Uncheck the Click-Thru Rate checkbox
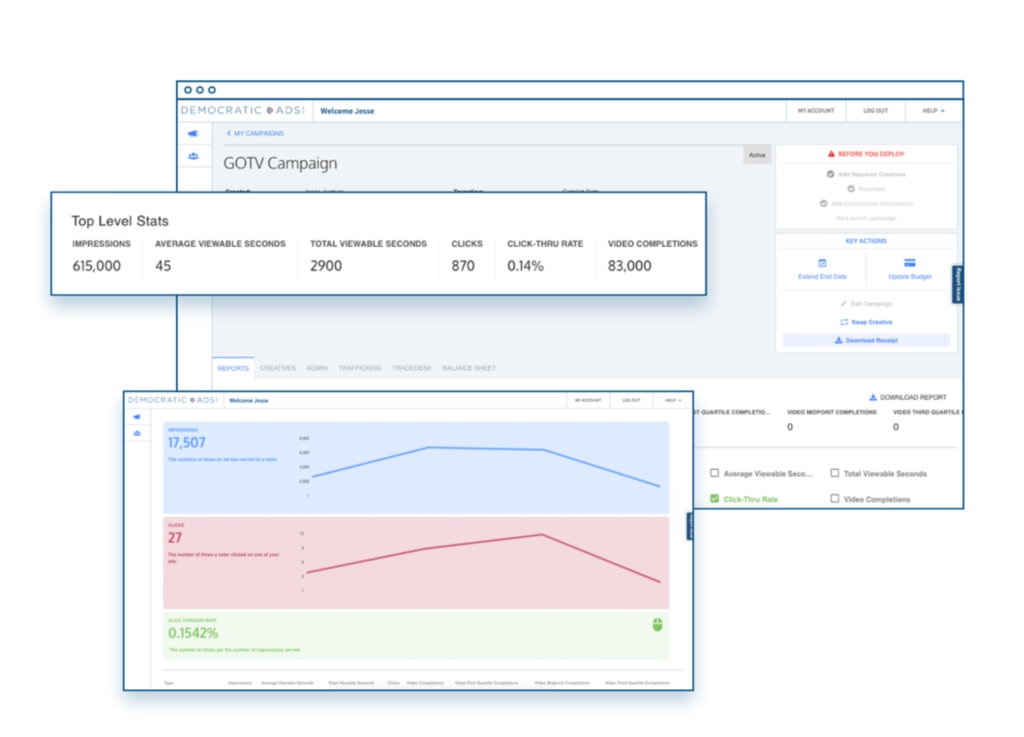Screen dimensions: 1024x737 pos(714,498)
